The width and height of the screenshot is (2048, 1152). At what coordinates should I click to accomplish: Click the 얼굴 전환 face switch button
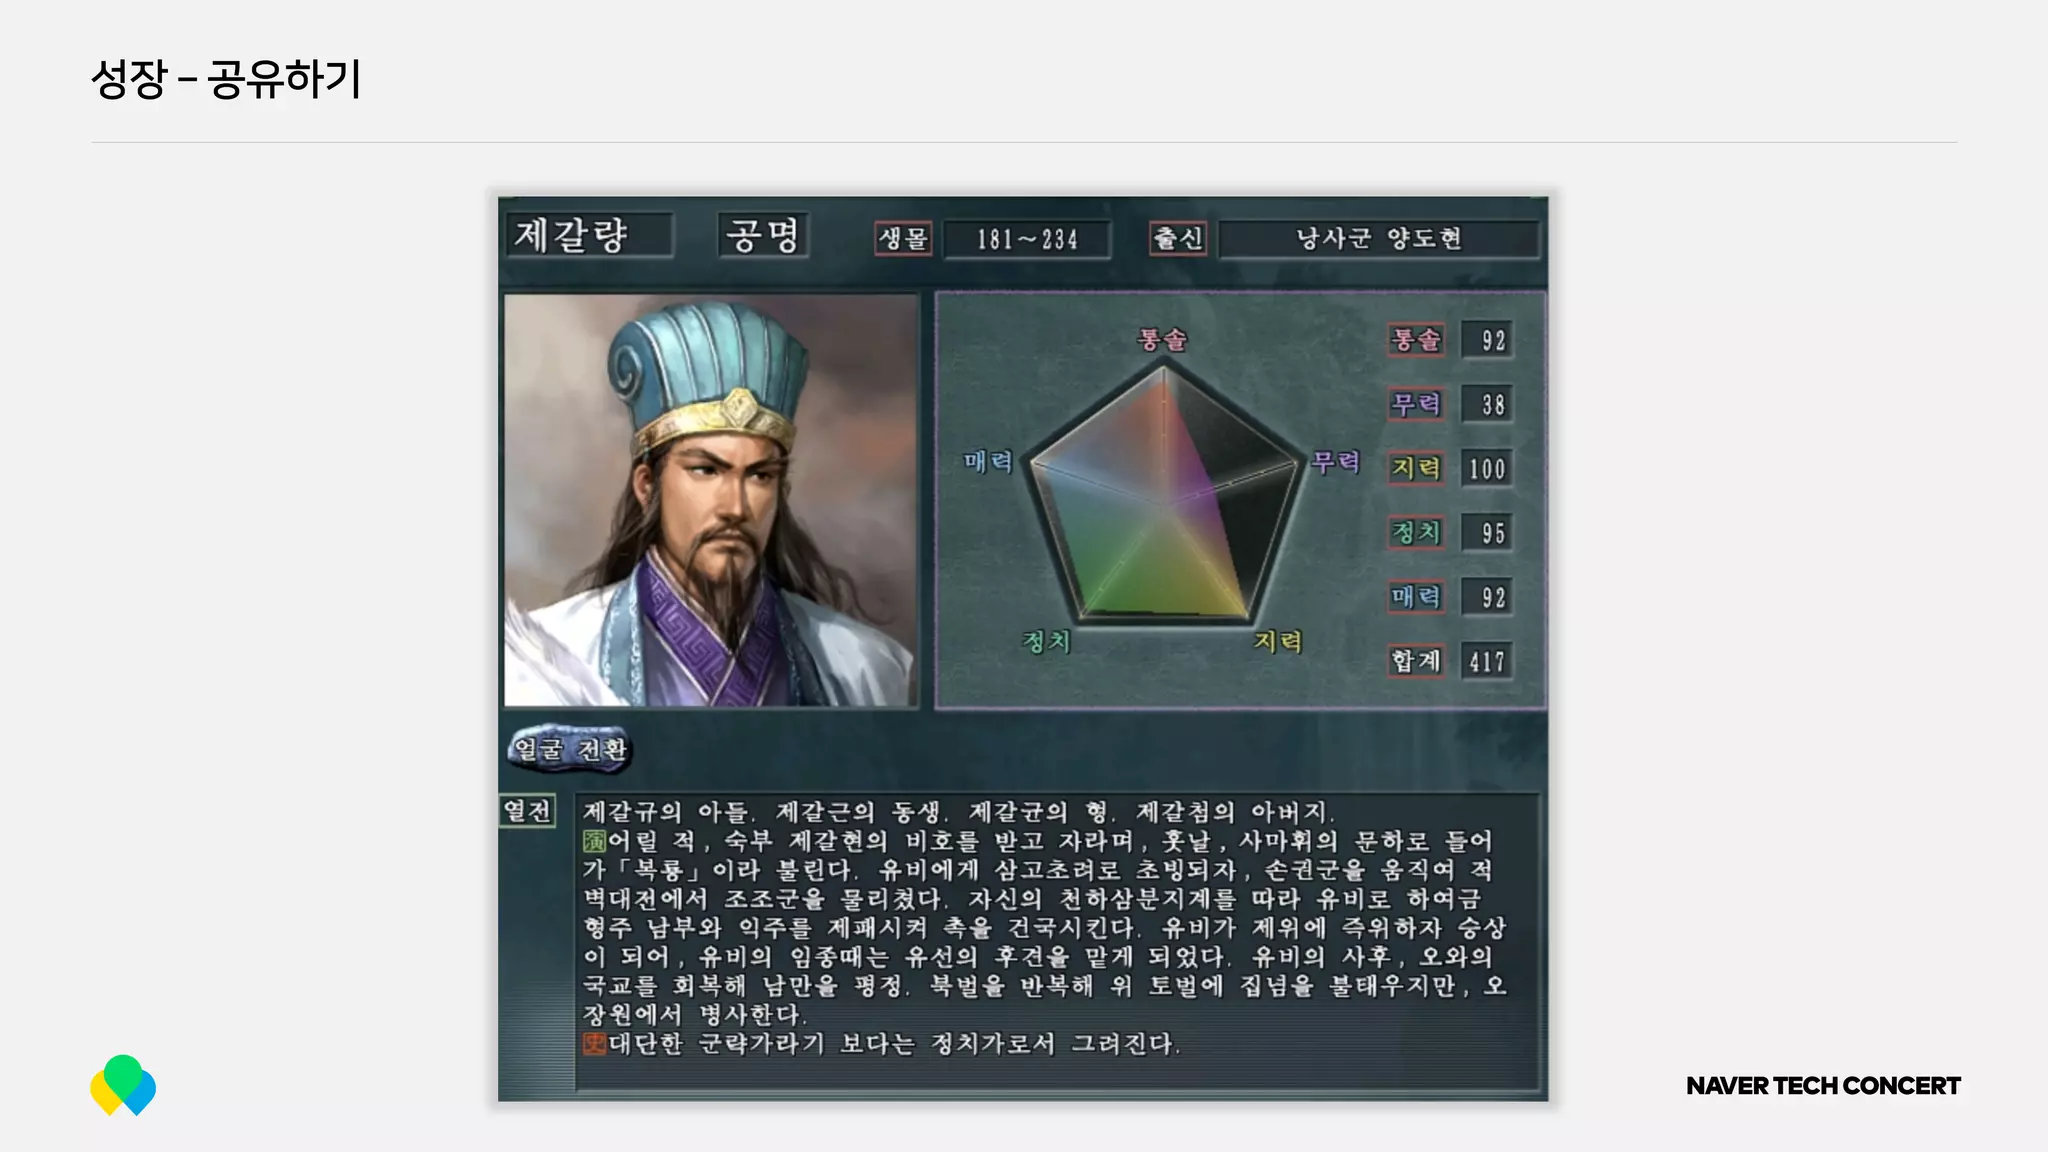click(569, 748)
